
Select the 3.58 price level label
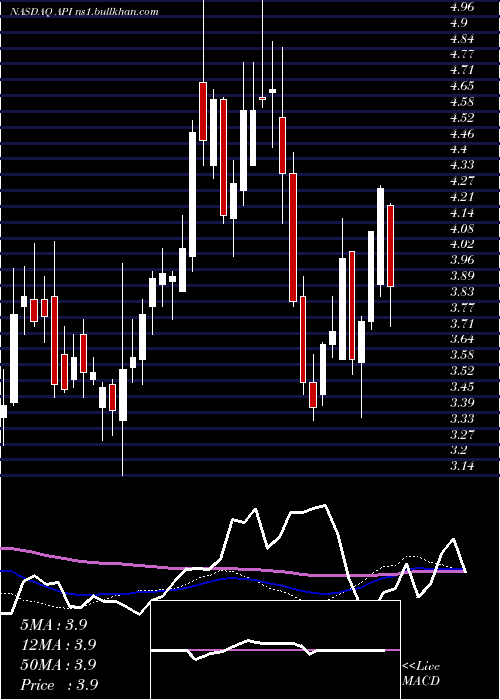464,355
